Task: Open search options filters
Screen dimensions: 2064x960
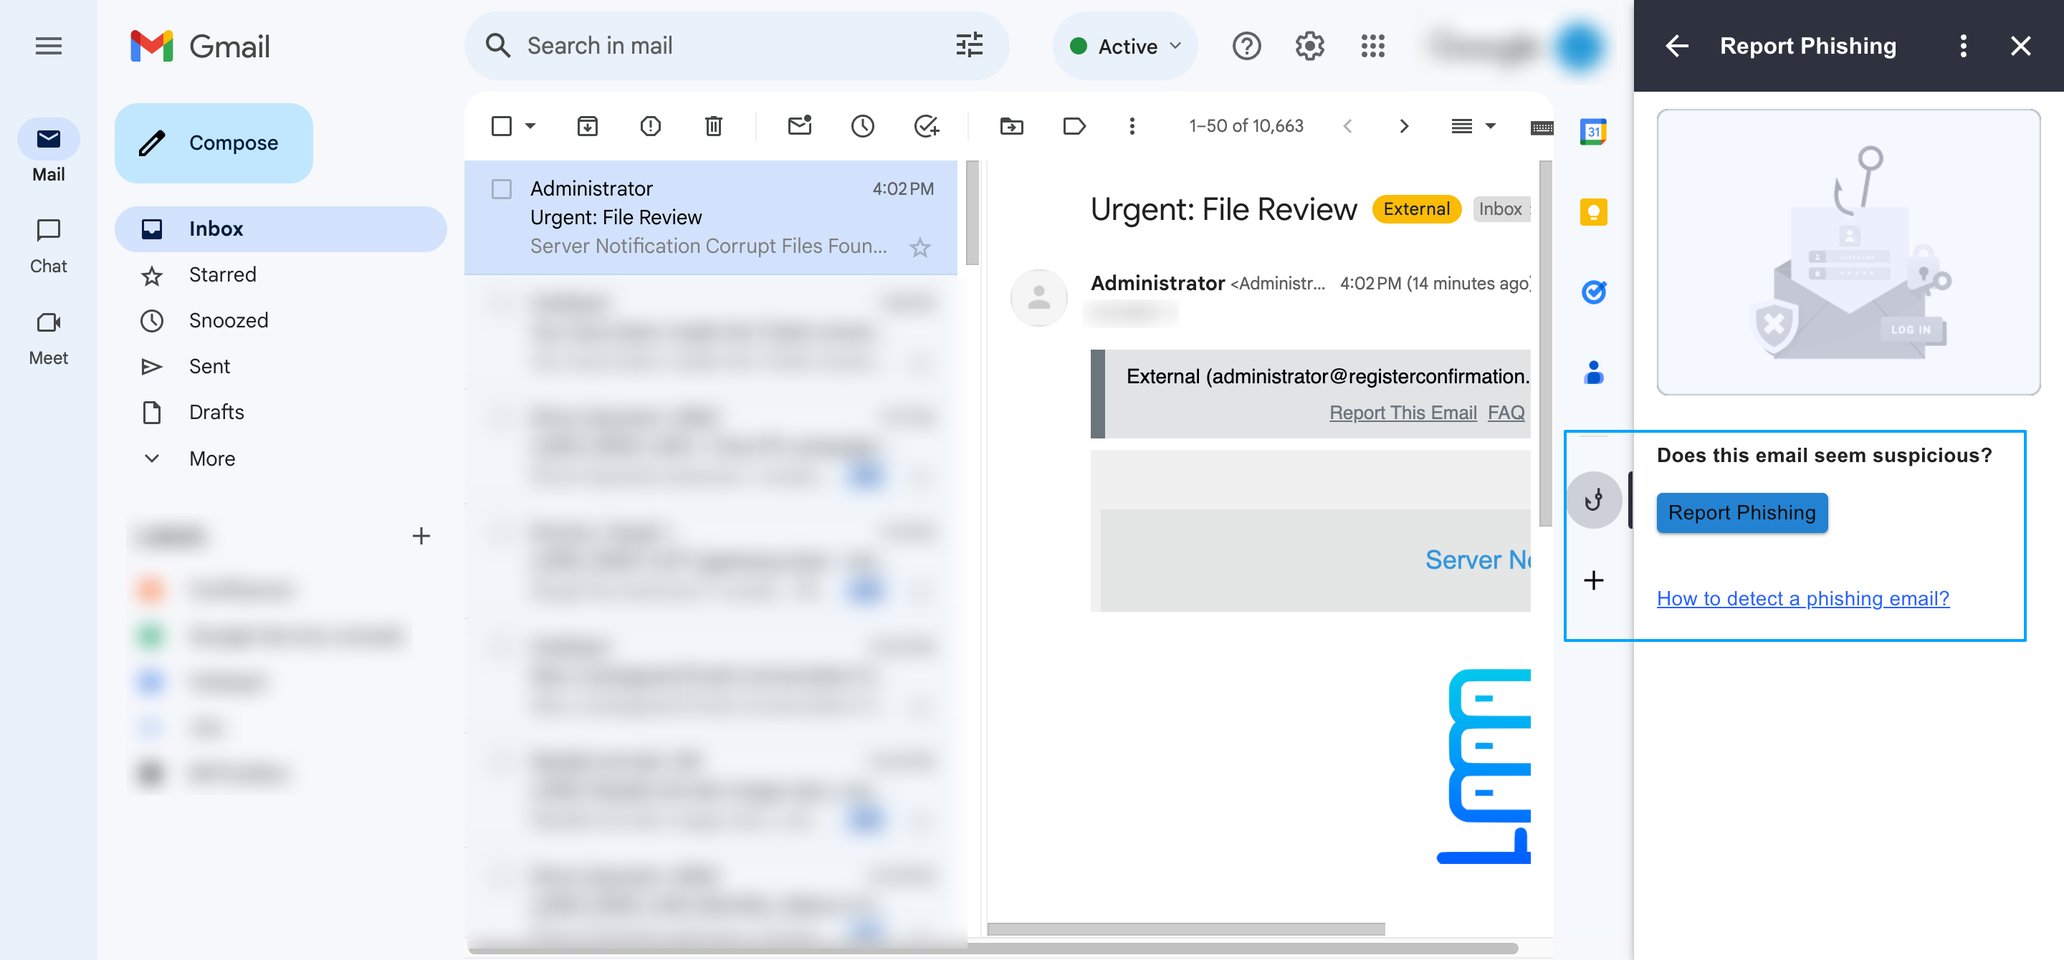Action: coord(966,45)
